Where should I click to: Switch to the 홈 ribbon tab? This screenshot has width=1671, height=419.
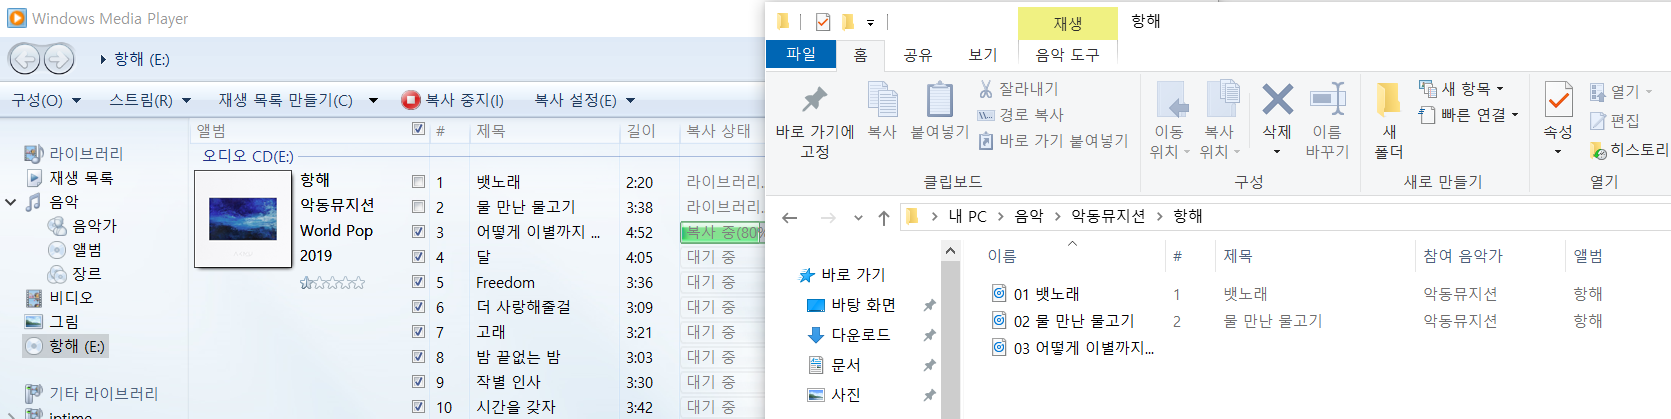pos(860,55)
